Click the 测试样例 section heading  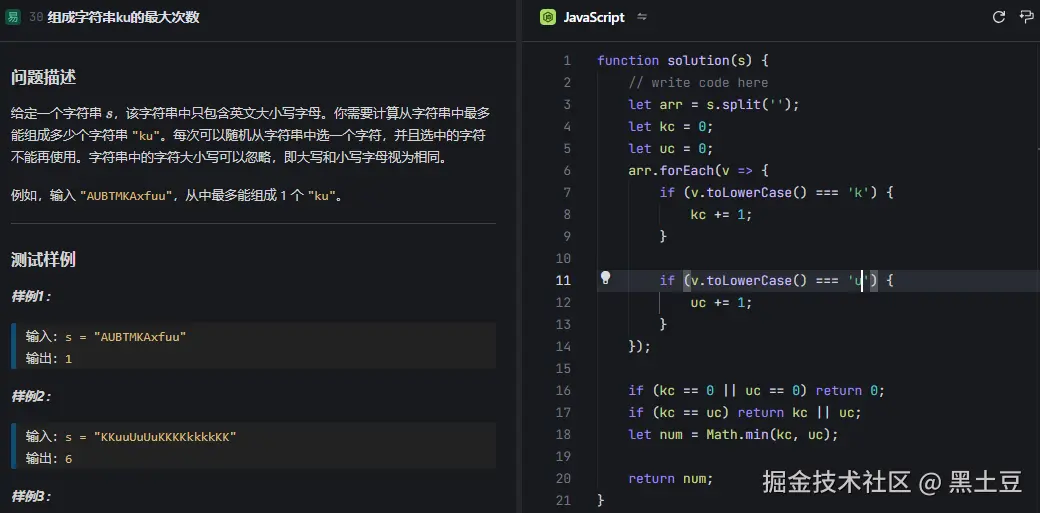43,259
